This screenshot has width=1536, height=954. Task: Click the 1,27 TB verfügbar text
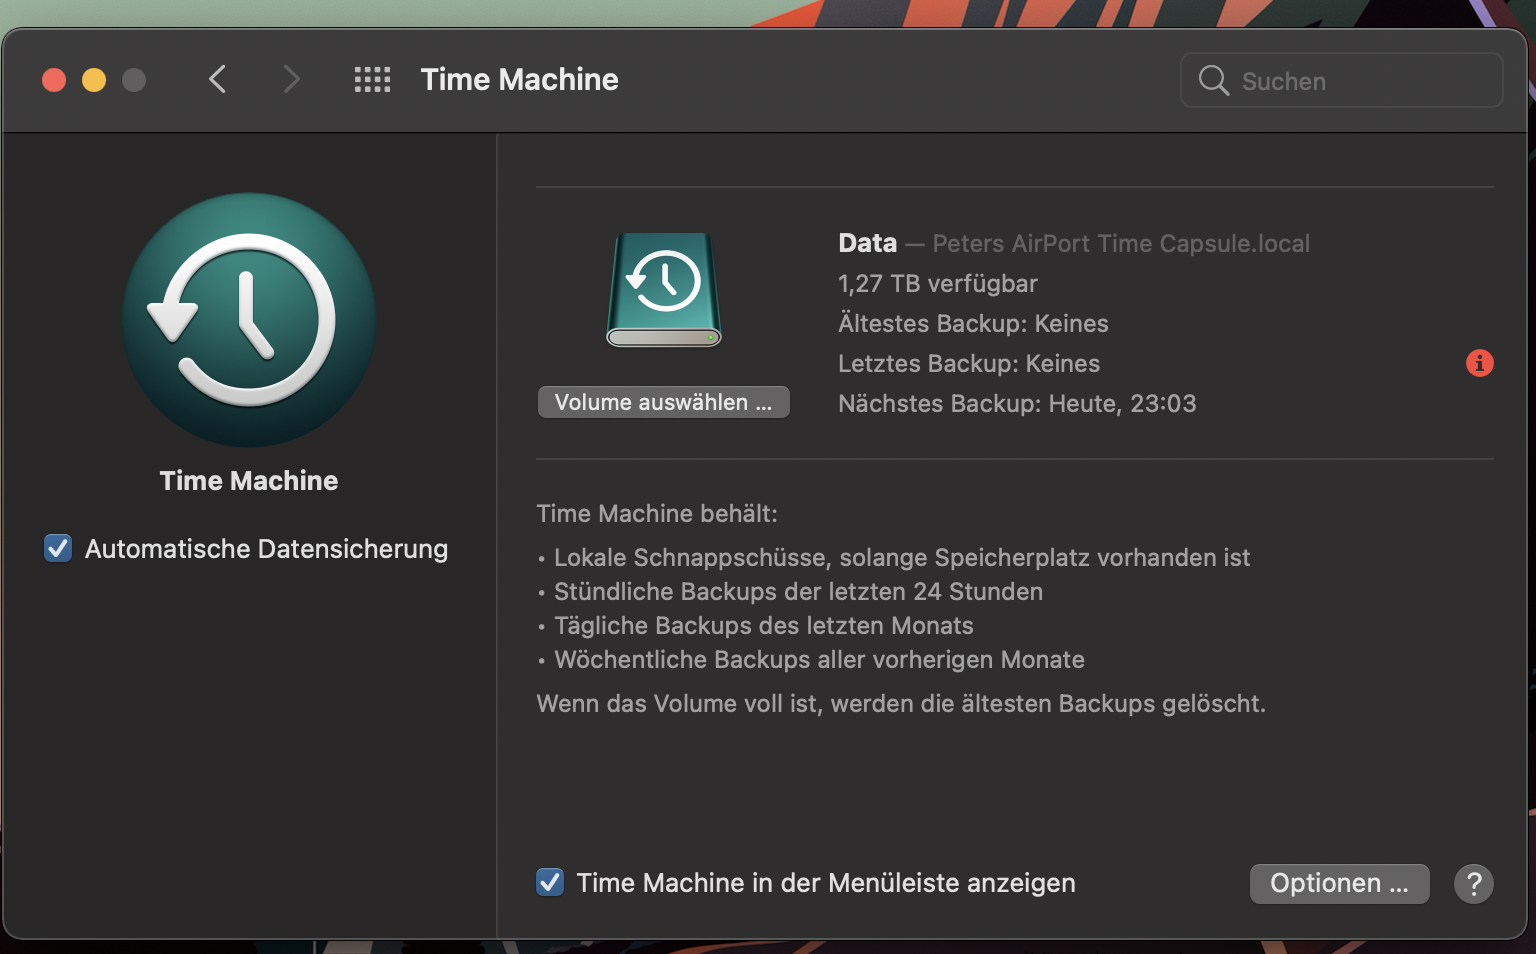938,284
